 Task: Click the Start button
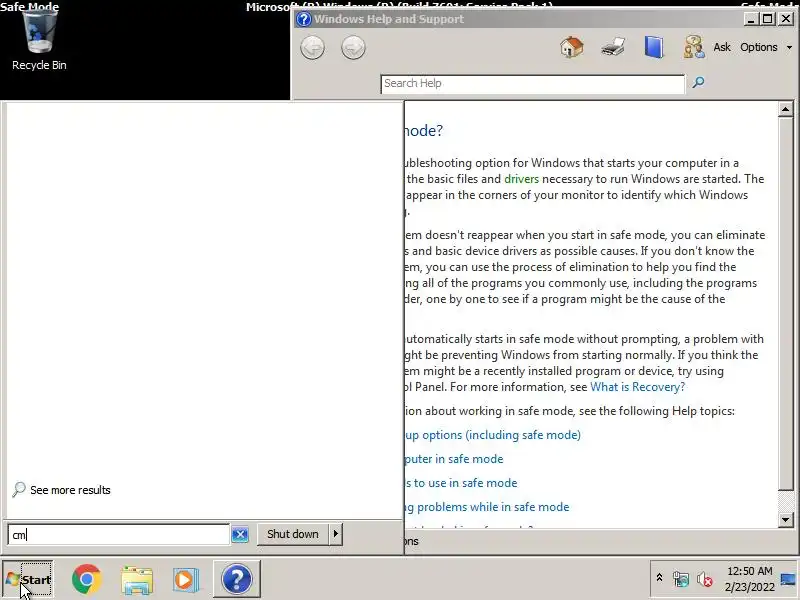pyautogui.click(x=28, y=579)
